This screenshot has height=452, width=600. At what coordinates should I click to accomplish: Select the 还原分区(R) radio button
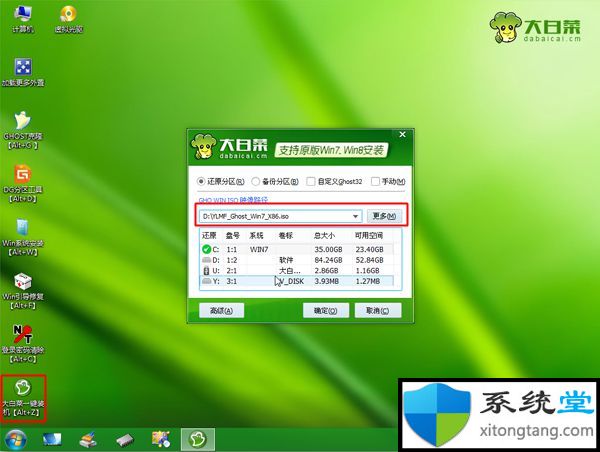click(201, 181)
